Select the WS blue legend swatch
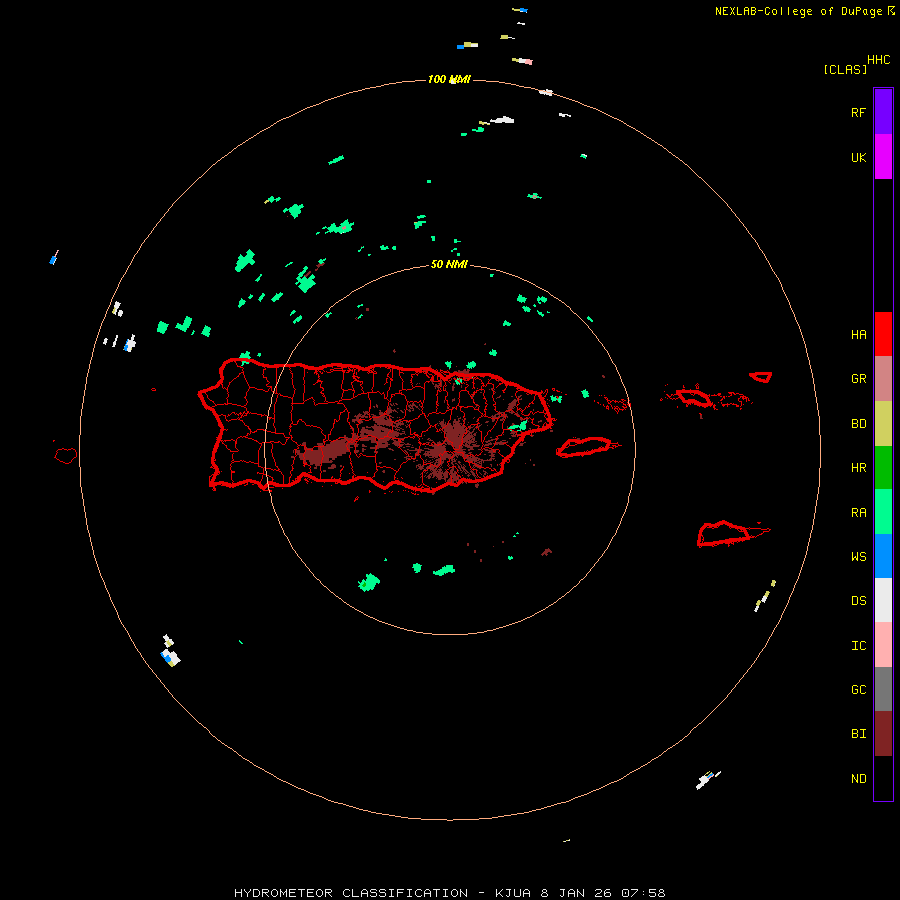900x900 pixels. (x=883, y=556)
